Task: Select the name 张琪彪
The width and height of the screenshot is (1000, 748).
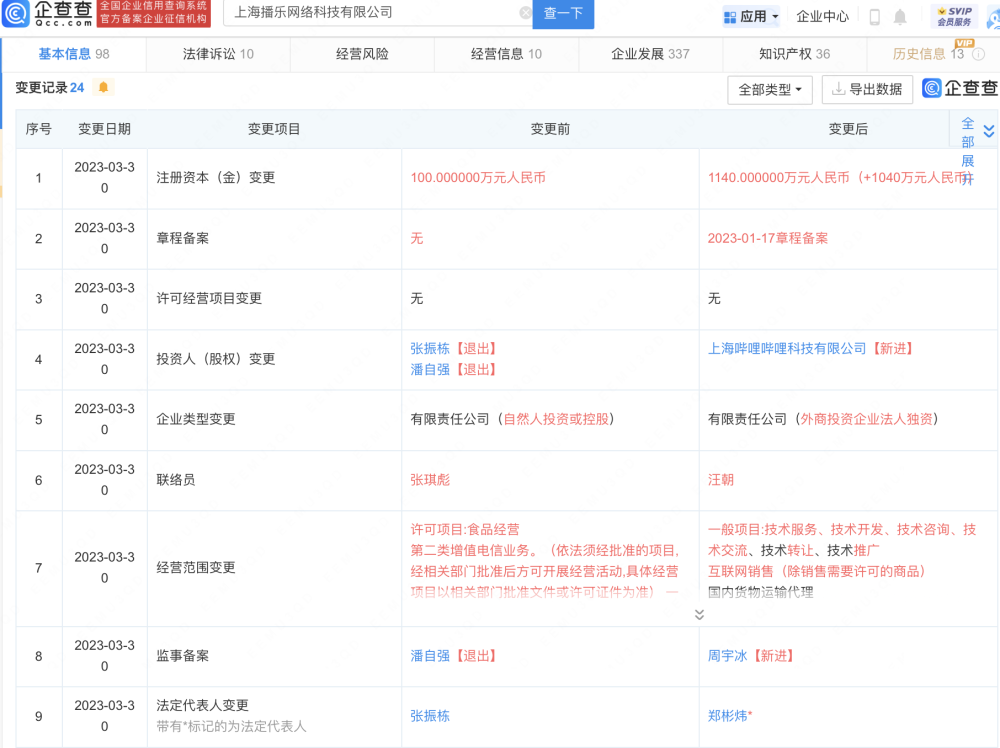Action: coord(430,480)
